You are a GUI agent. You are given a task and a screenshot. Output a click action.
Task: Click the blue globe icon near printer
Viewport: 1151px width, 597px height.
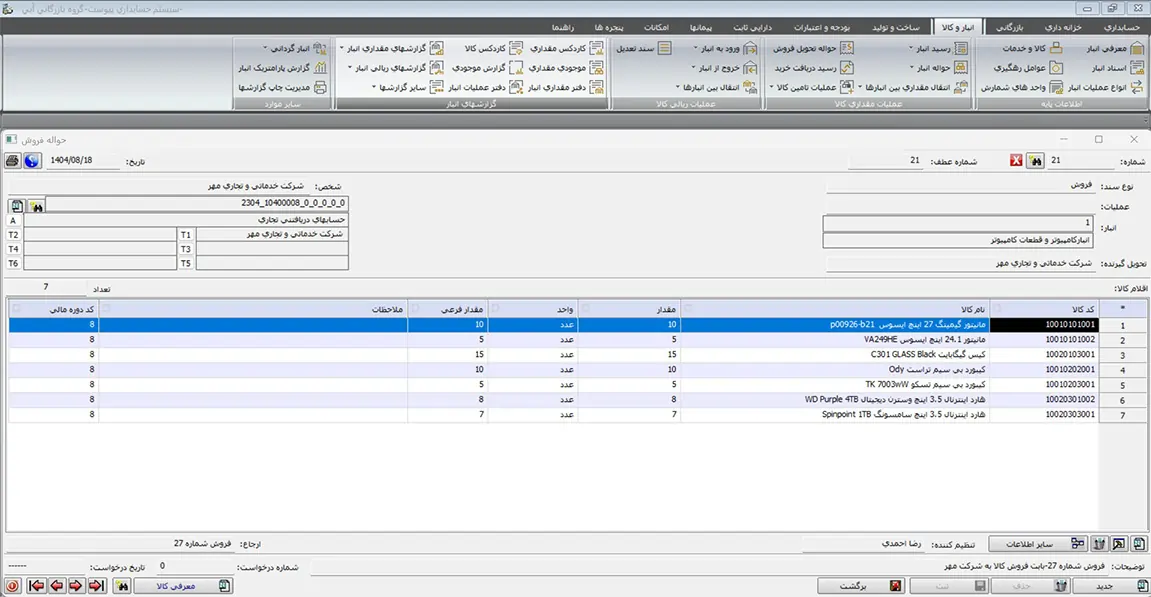coord(32,161)
